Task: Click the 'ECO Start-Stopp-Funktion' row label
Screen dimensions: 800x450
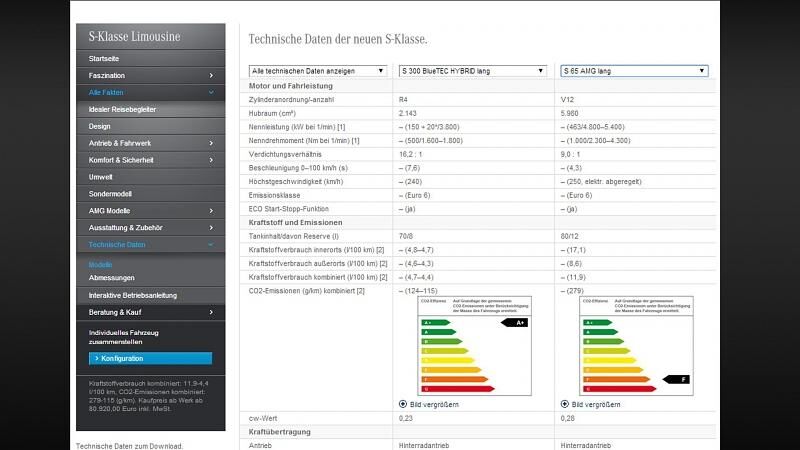Action: click(288, 209)
